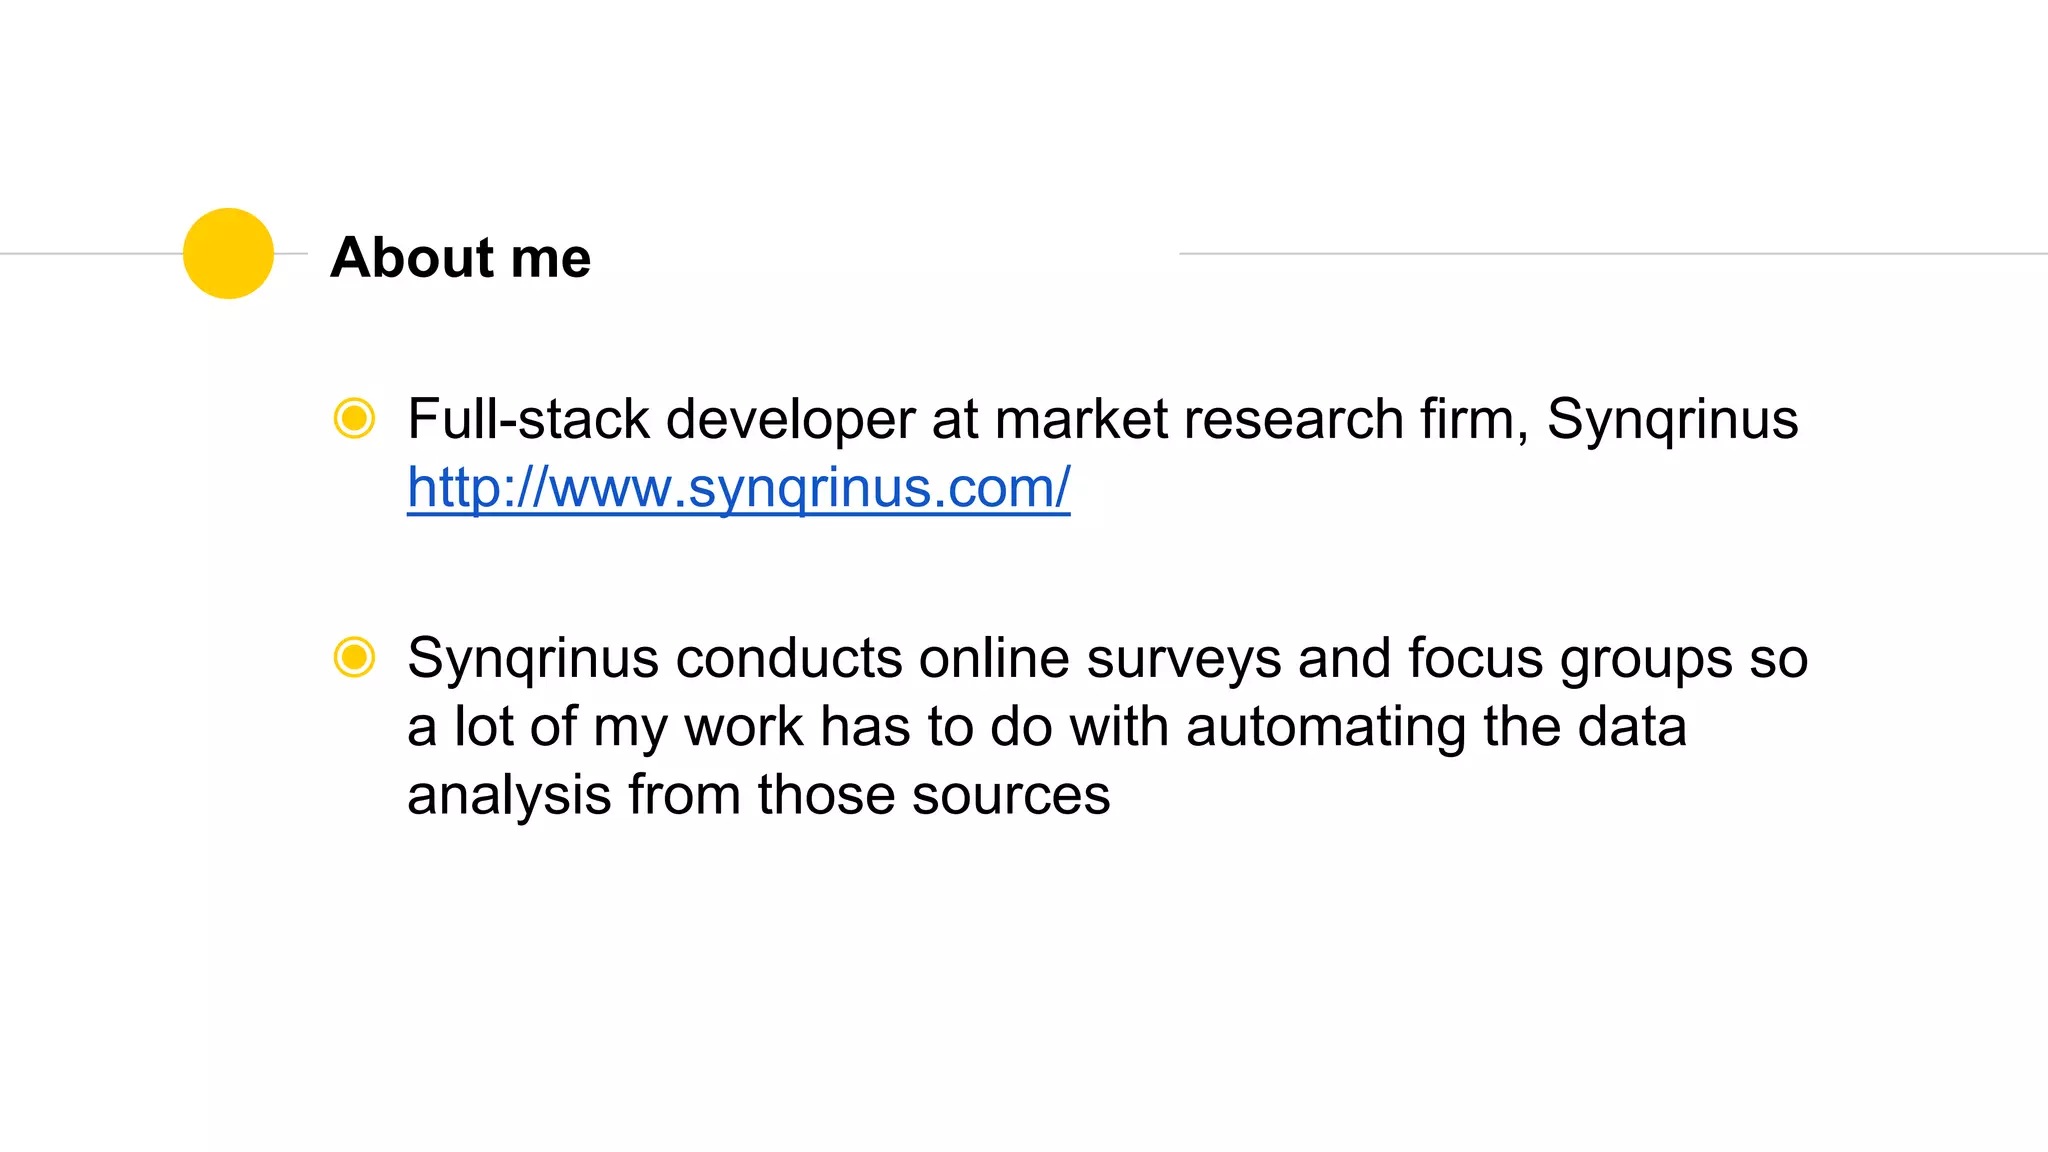Viewport: 2048px width, 1152px height.
Task: Open the synqrinus.com hyperlink
Action: click(738, 488)
